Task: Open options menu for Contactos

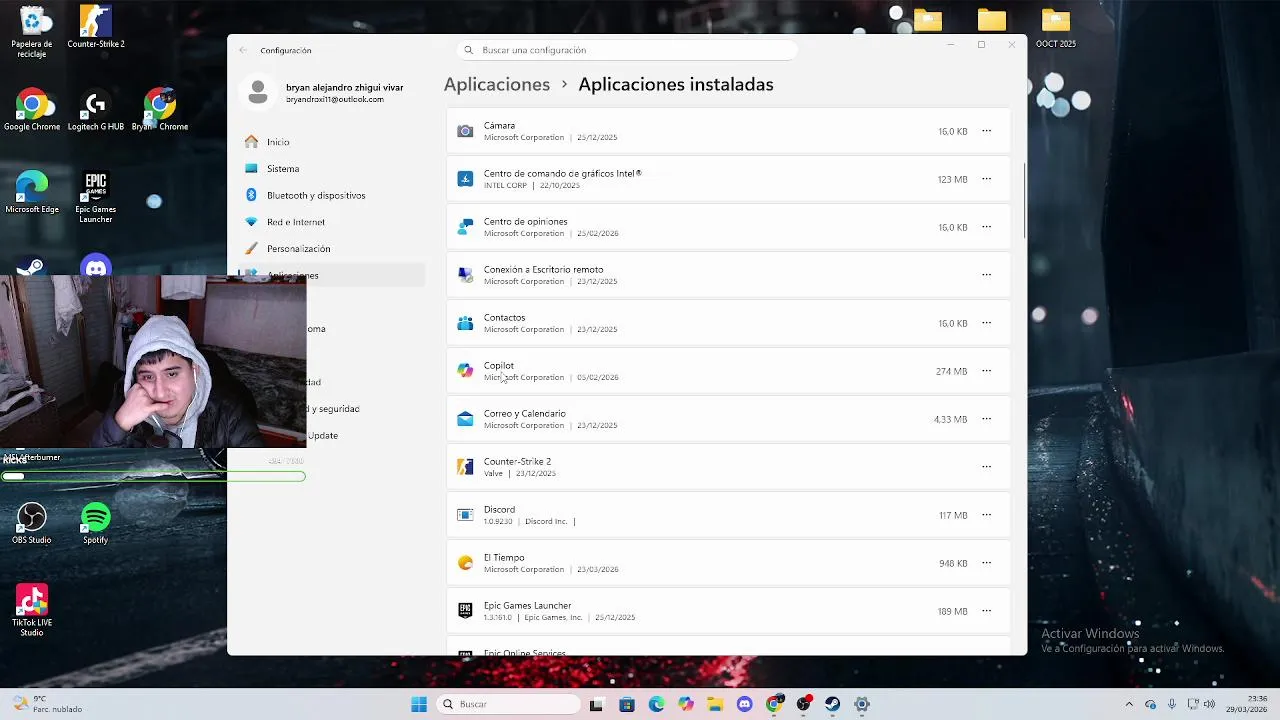Action: point(986,323)
